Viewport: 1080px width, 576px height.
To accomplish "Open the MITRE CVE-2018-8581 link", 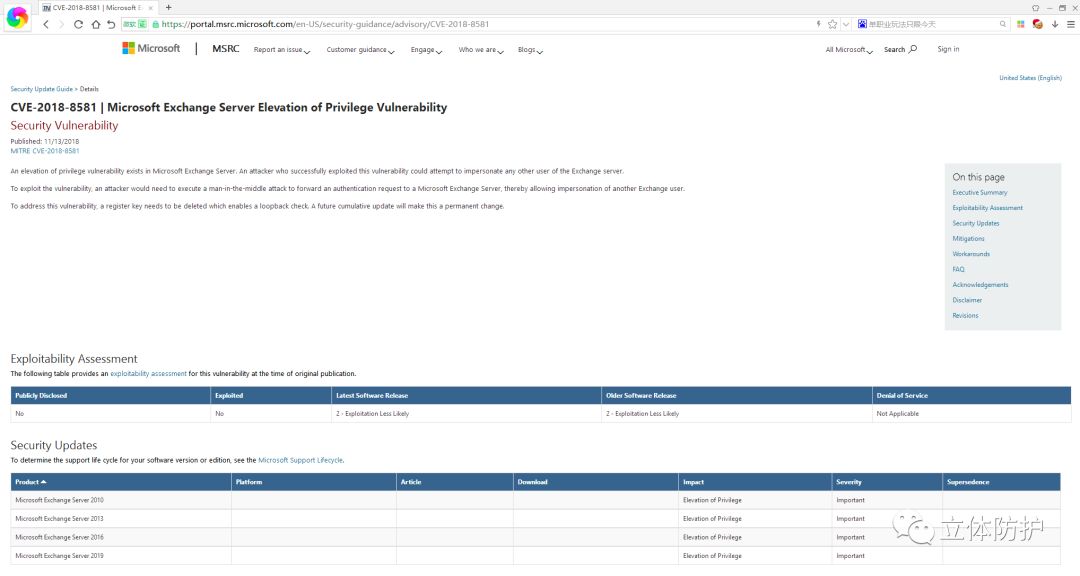I will click(x=45, y=151).
